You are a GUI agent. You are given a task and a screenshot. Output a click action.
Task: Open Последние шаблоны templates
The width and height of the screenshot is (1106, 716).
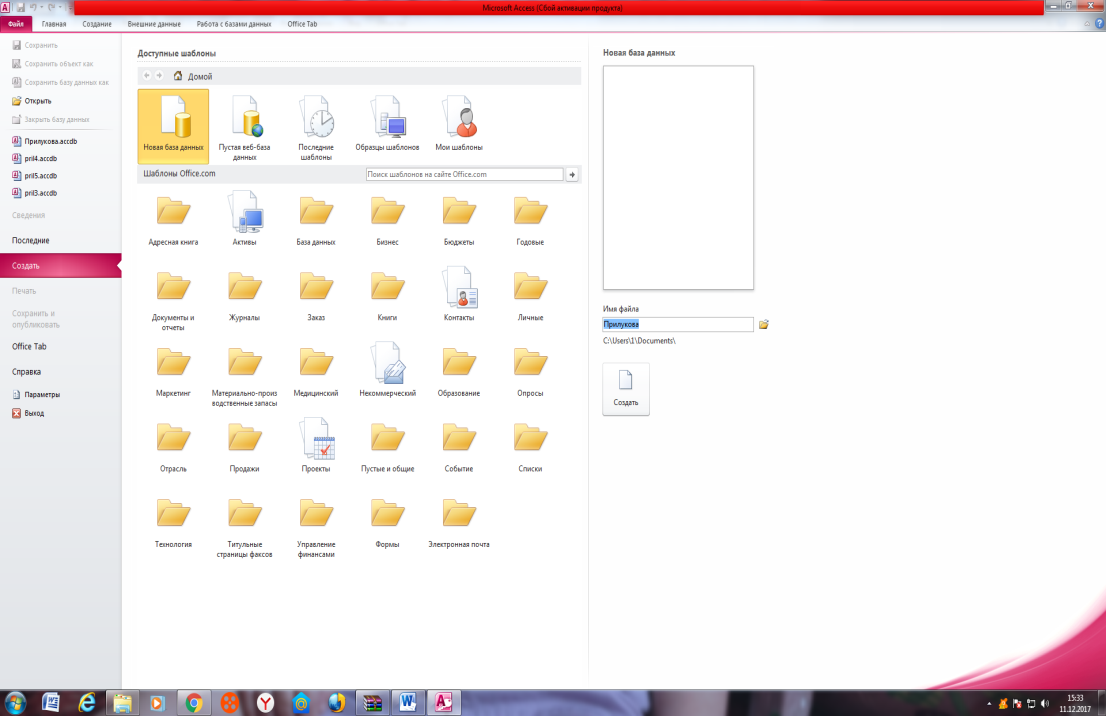pyautogui.click(x=315, y=127)
